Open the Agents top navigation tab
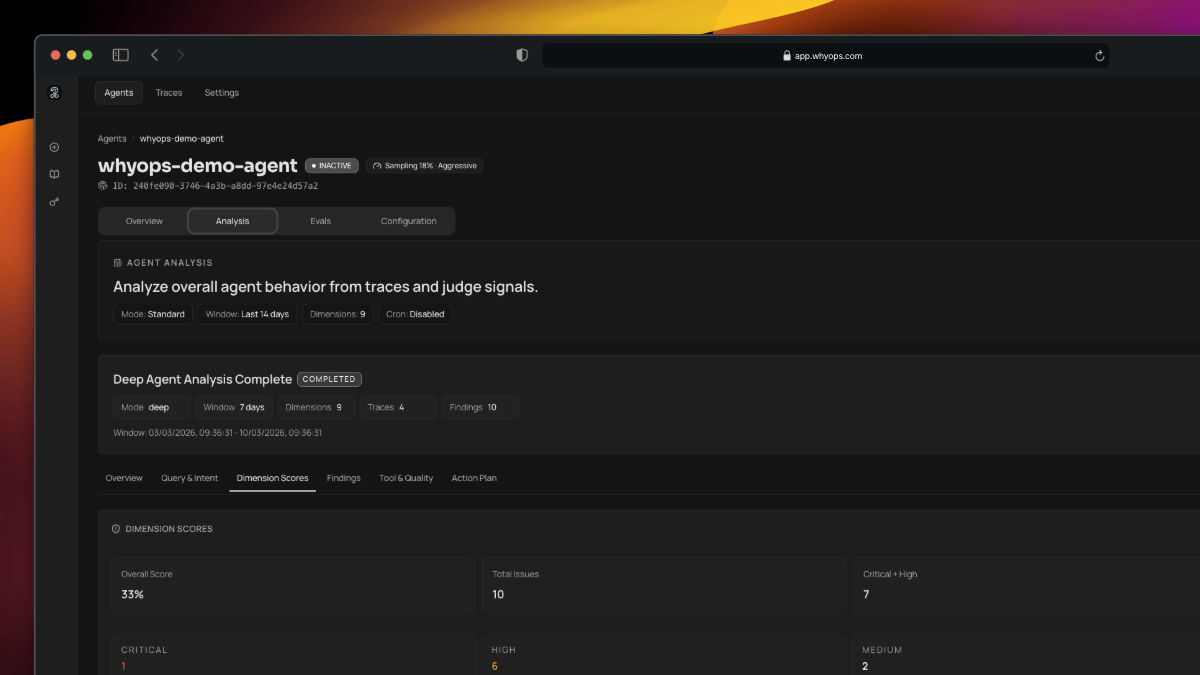The image size is (1200, 675). pyautogui.click(x=119, y=93)
